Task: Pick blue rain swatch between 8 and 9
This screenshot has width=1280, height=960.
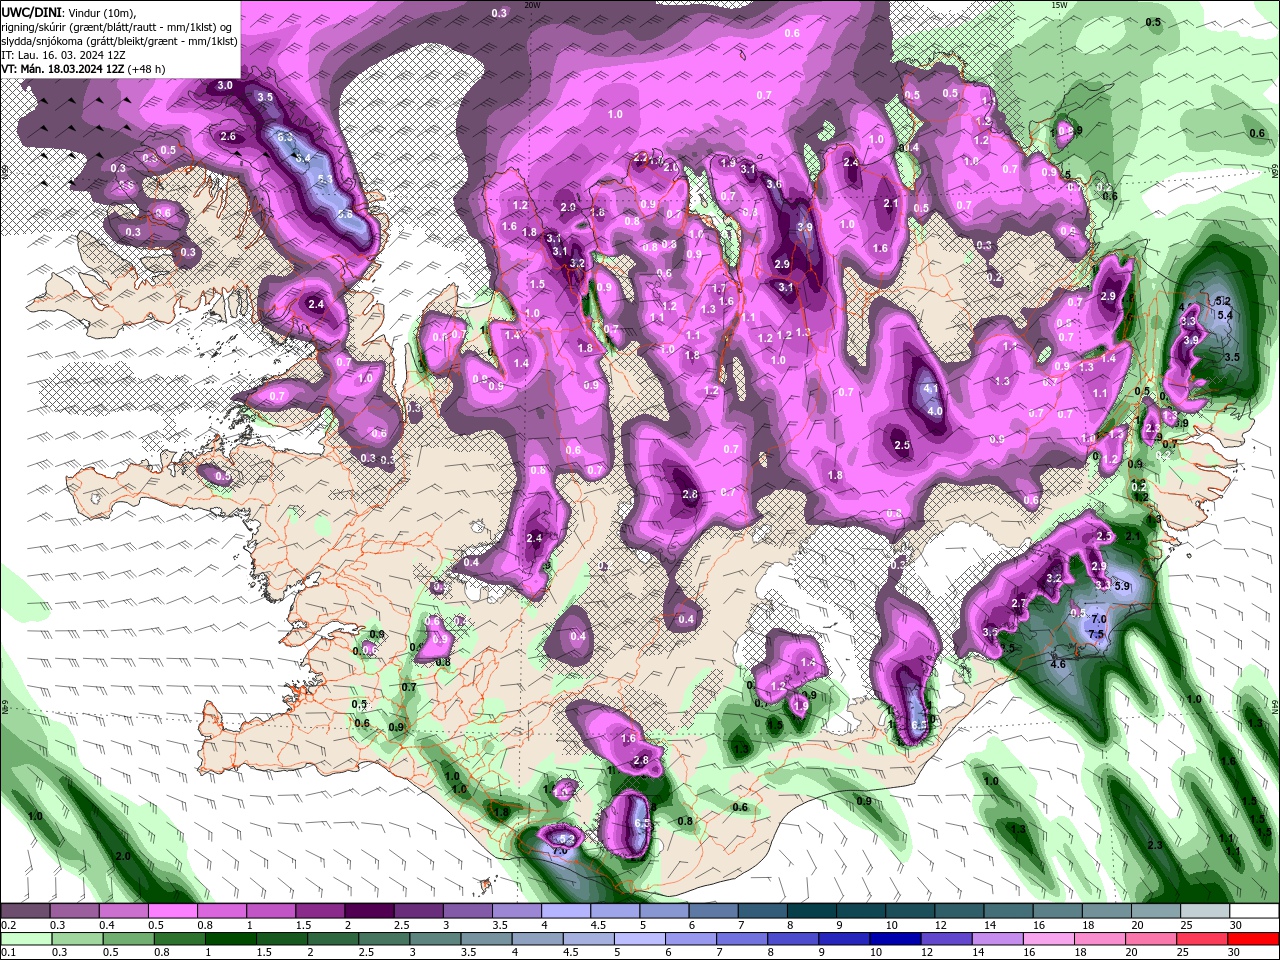Action: coord(793,939)
